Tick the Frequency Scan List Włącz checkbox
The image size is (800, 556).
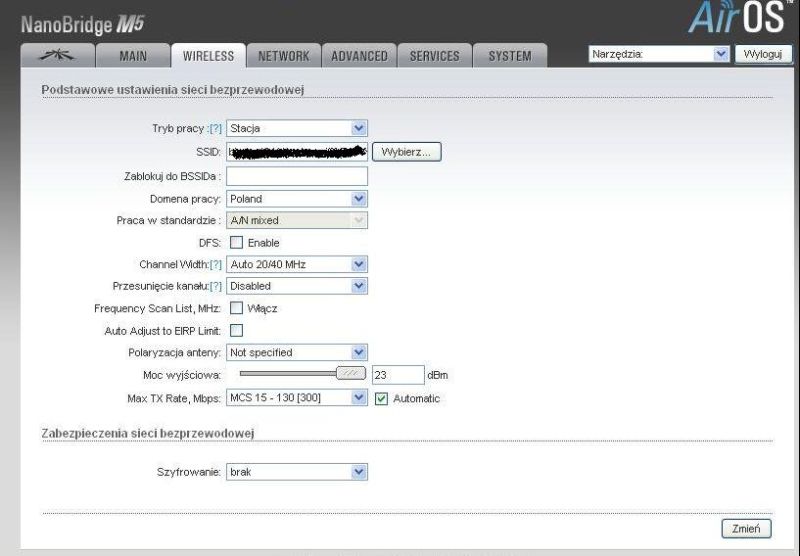tap(236, 308)
